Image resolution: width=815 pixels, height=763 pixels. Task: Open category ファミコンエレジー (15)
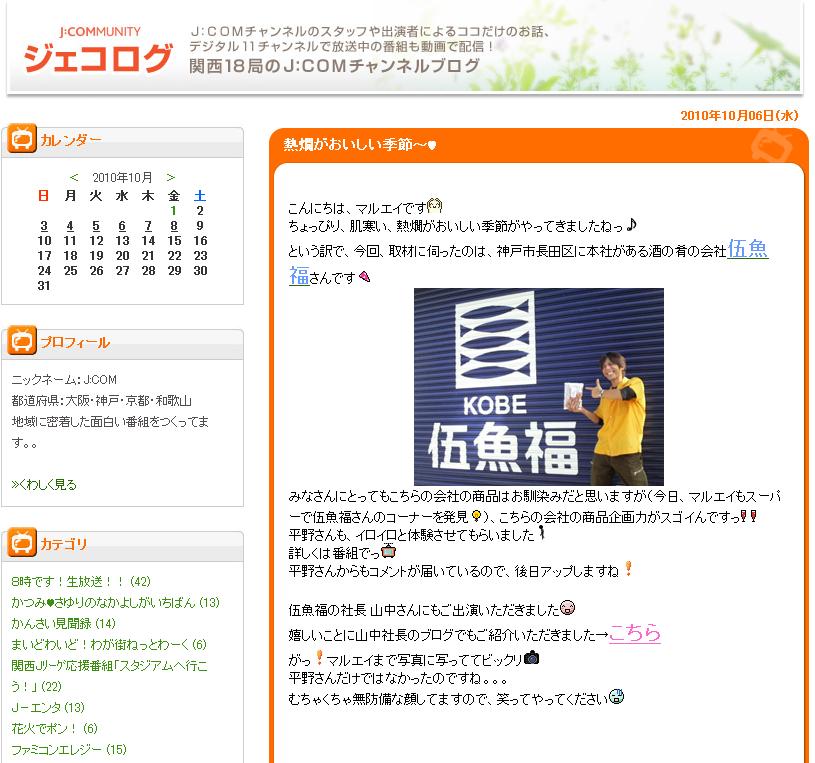69,749
